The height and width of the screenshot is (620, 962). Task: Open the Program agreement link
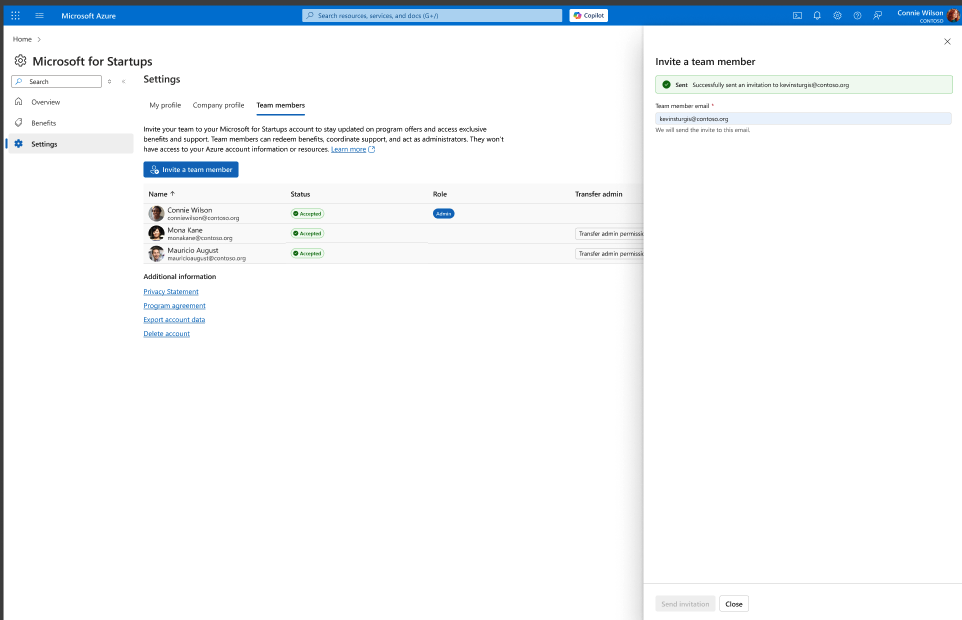pos(174,305)
